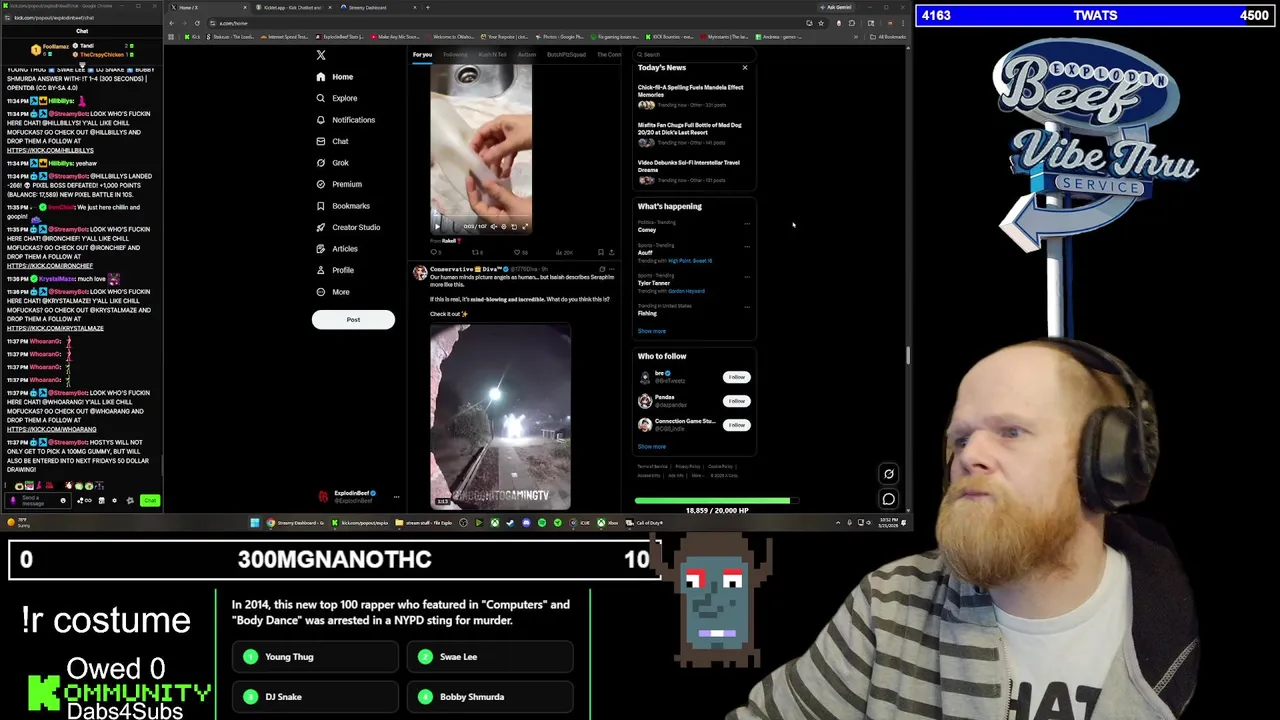Viewport: 1280px width, 720px height.
Task: Open a new browser tab
Action: click(428, 8)
